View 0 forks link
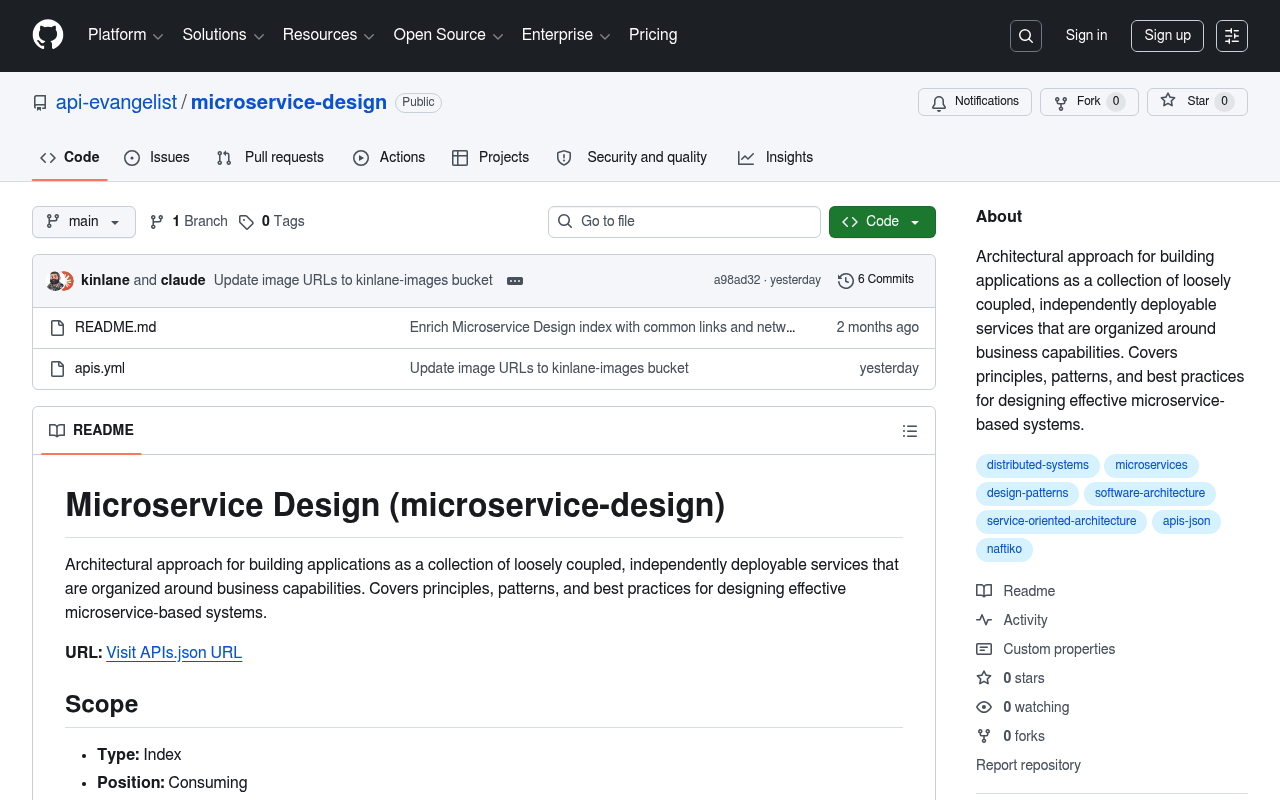1280x800 pixels. coord(1011,736)
